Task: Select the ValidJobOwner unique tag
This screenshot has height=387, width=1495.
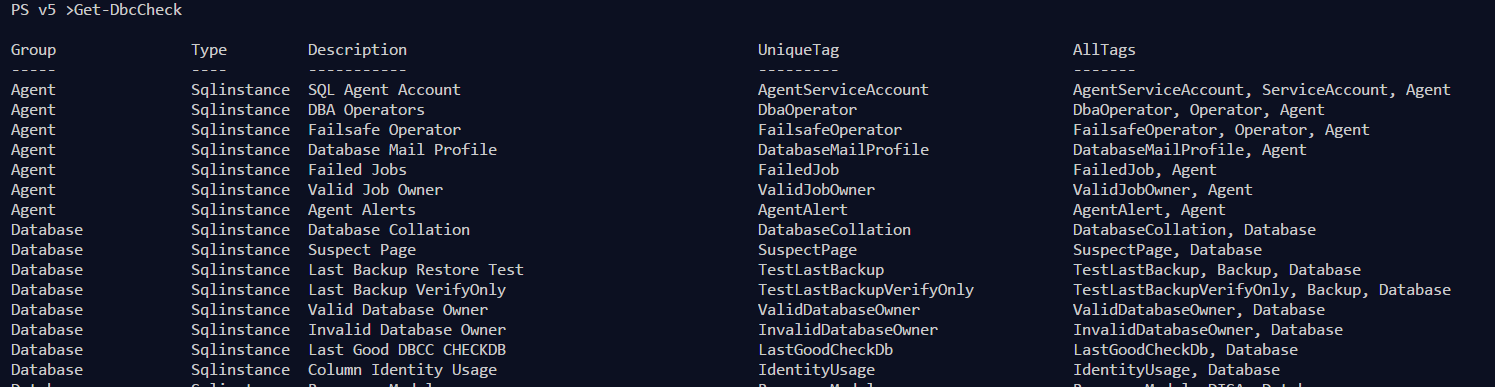Action: point(816,190)
